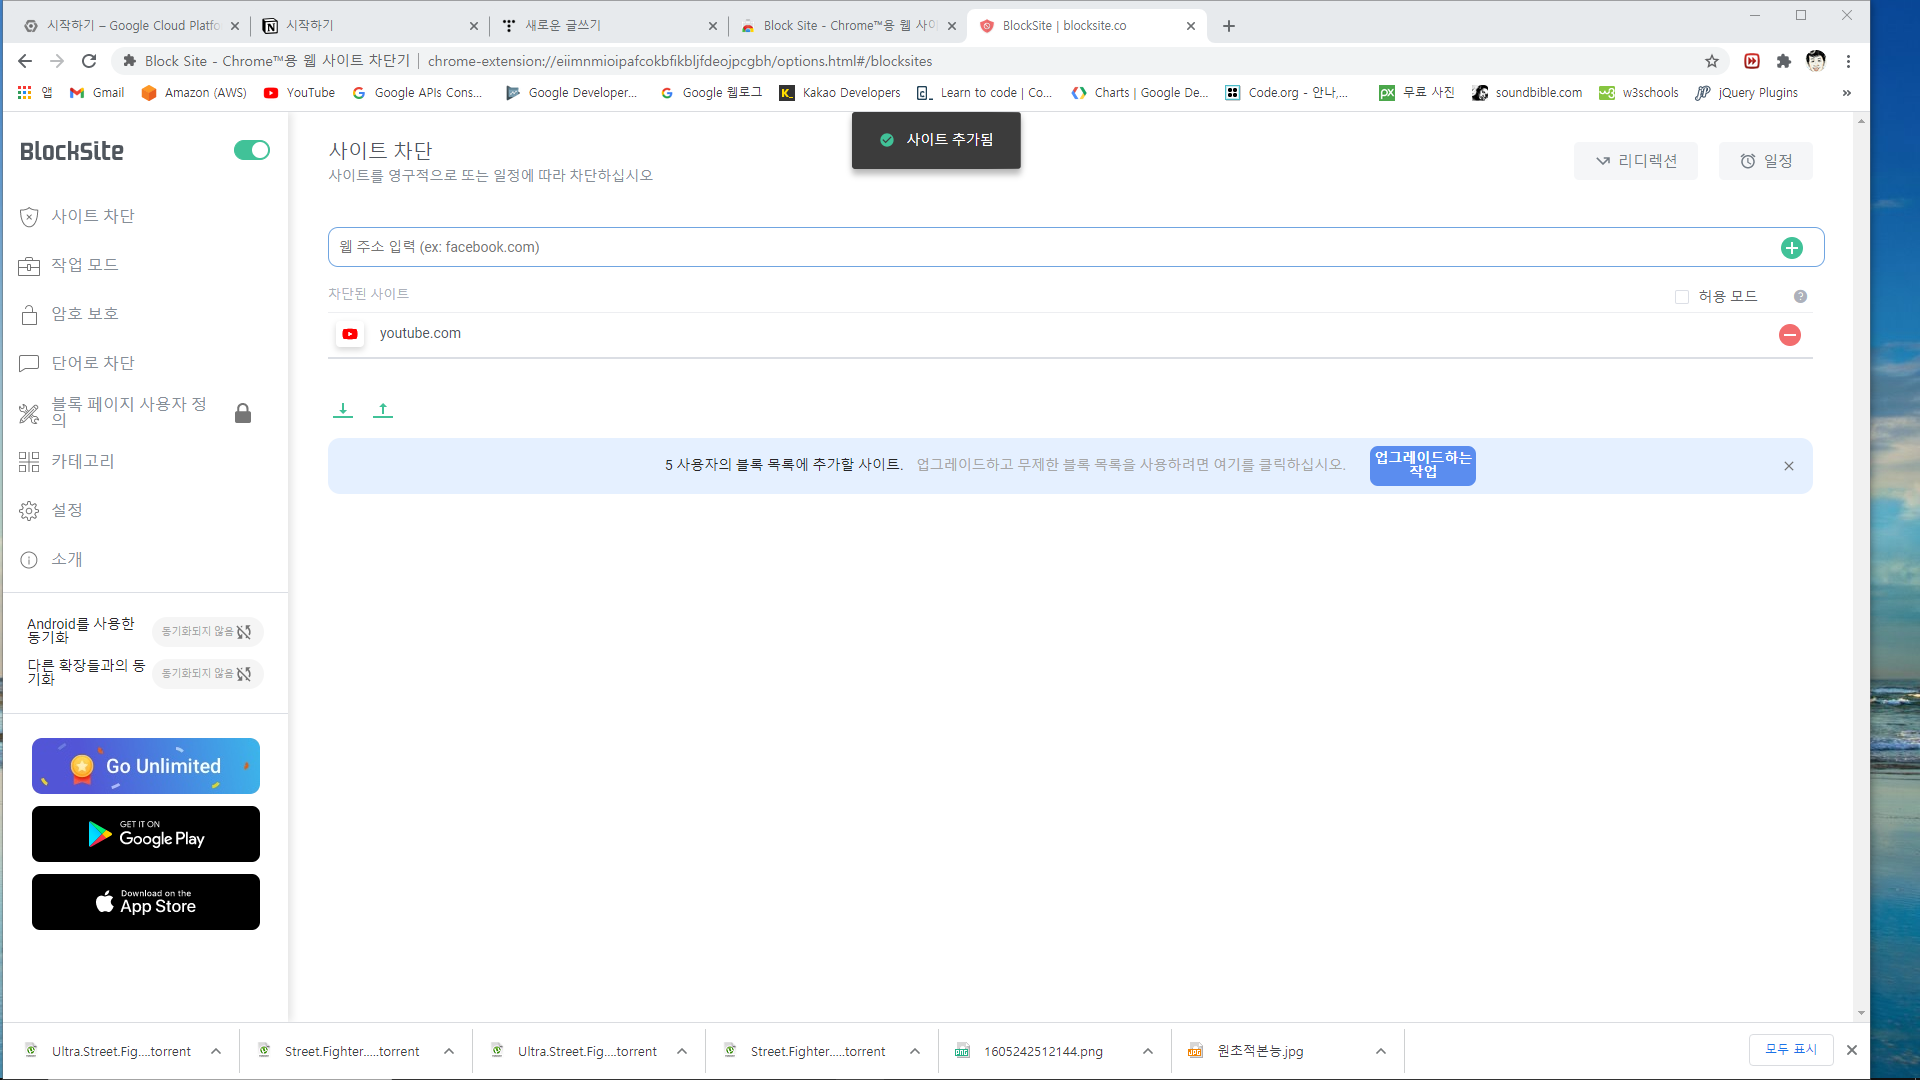Expand options for 1605242512144.png download
Viewport: 1920px width, 1080px height.
click(x=1148, y=1051)
